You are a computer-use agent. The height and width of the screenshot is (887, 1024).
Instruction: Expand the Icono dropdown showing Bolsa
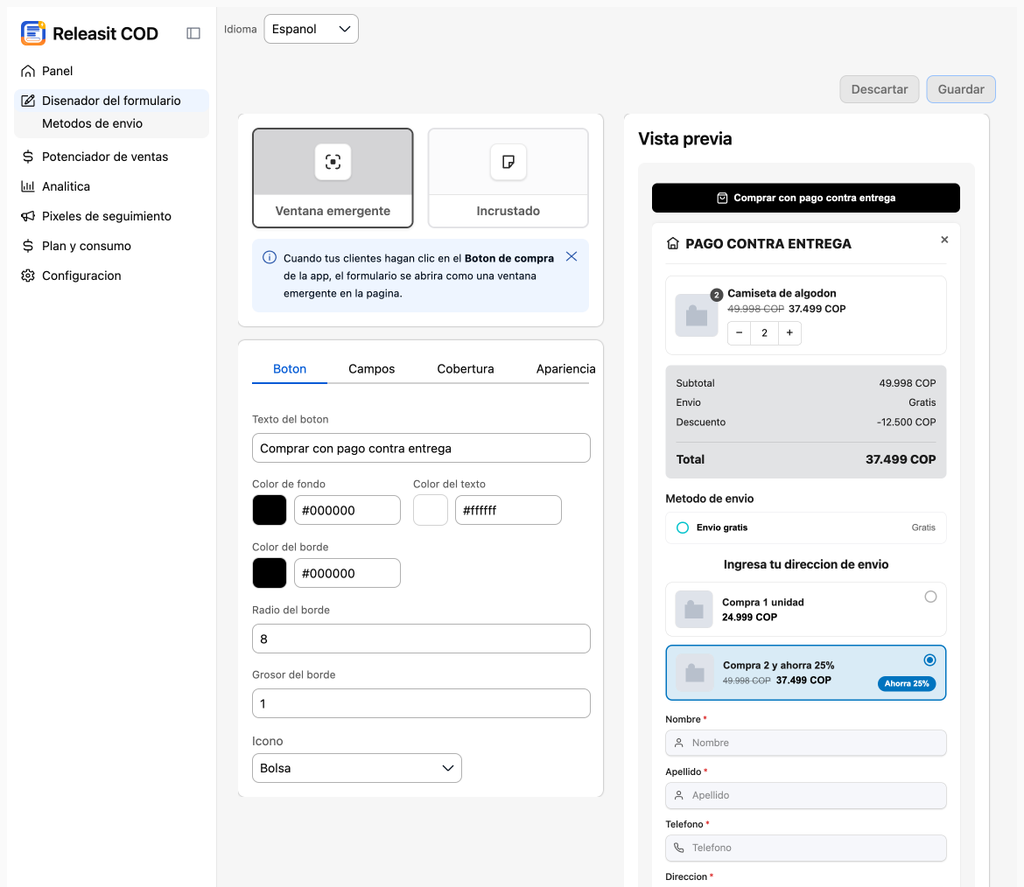click(x=357, y=768)
